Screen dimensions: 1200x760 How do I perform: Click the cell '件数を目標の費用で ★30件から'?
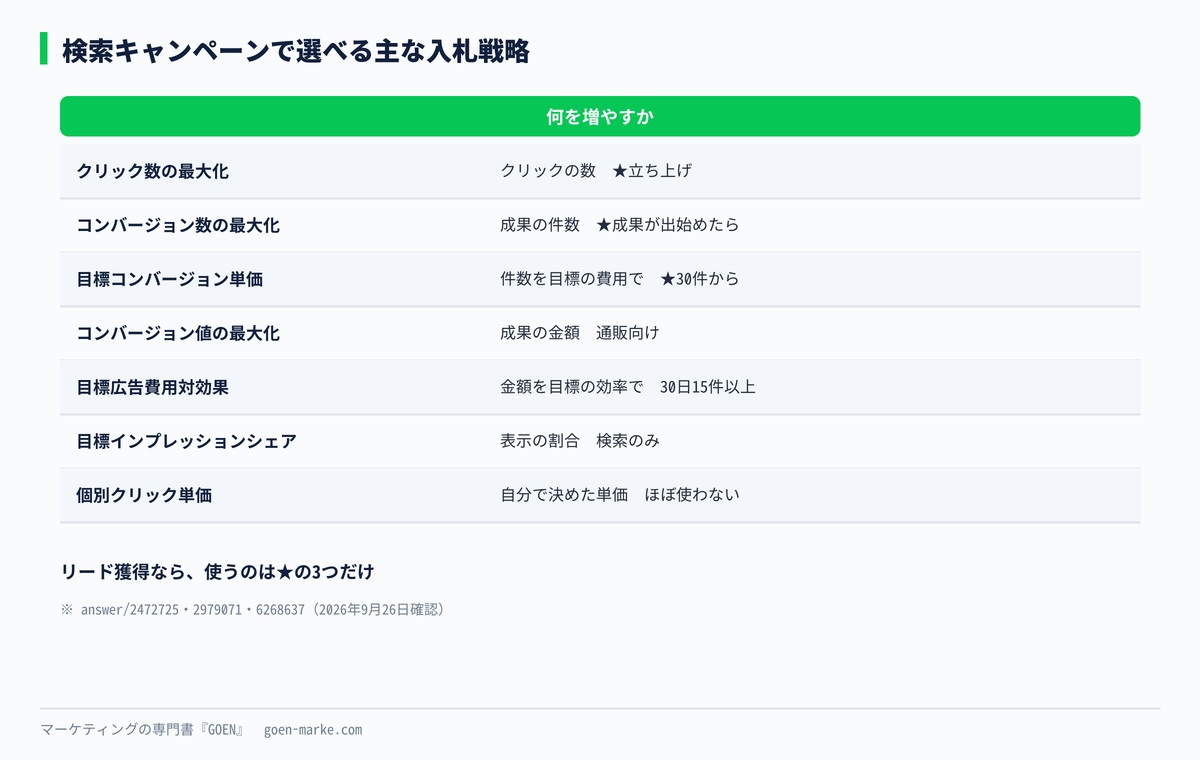click(x=620, y=279)
